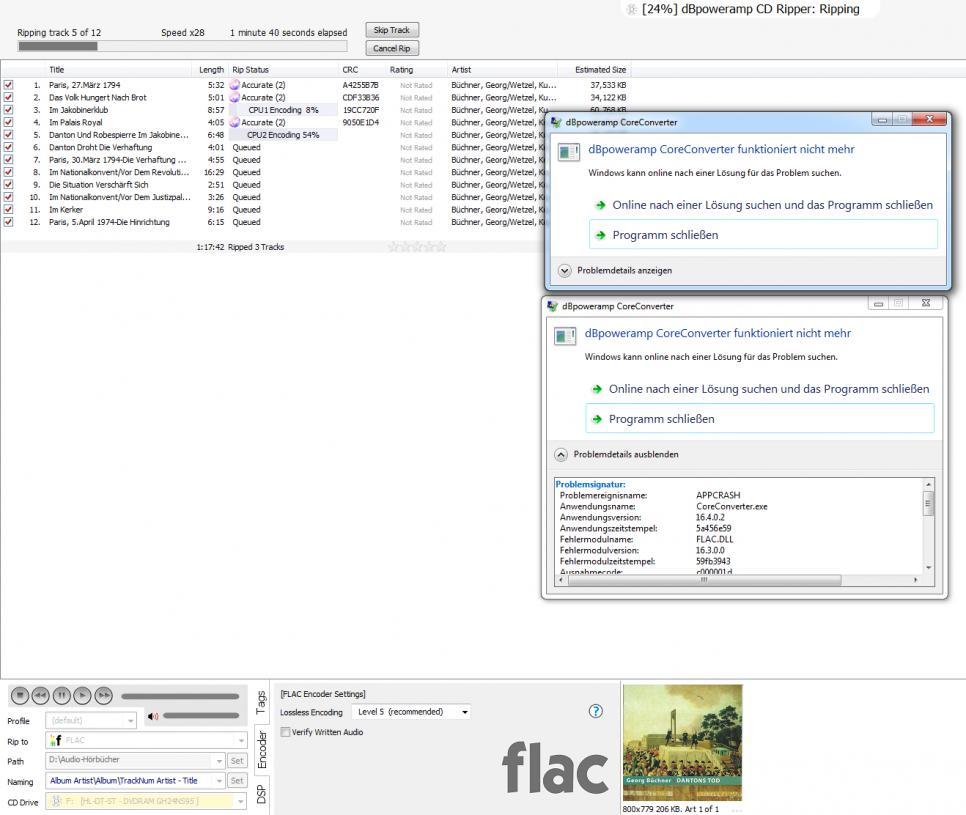Click the Skip Track button
The image size is (966, 815).
pyautogui.click(x=392, y=30)
